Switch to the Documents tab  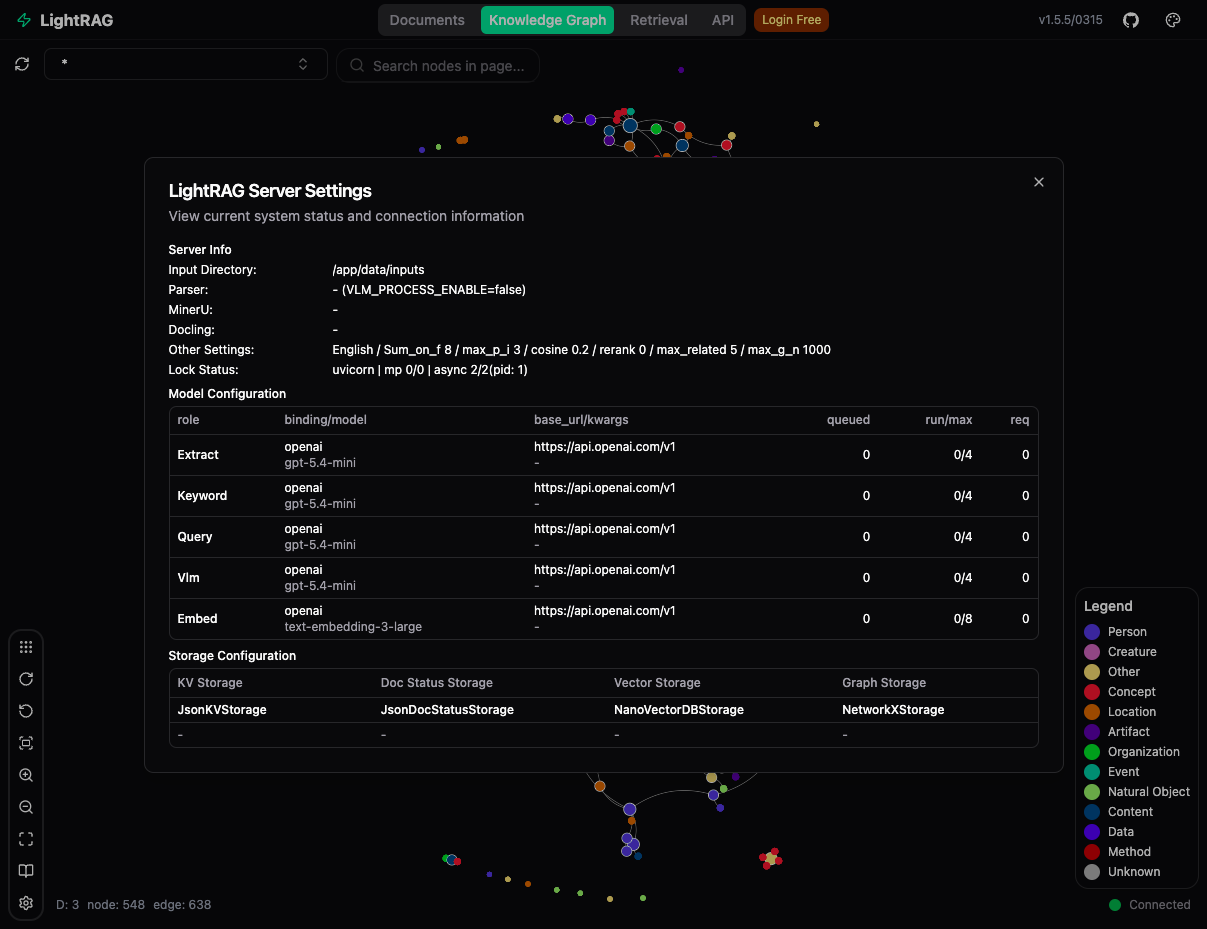tap(427, 20)
